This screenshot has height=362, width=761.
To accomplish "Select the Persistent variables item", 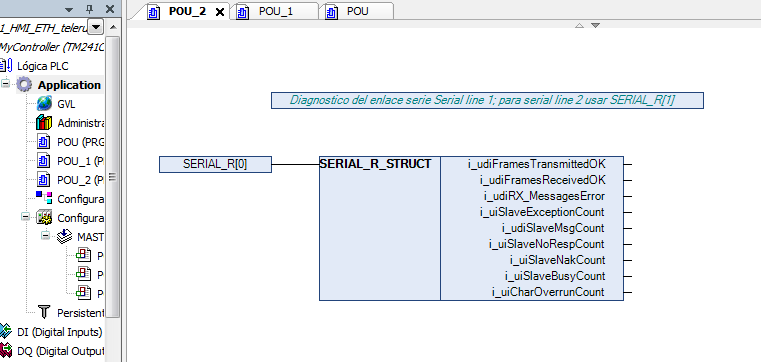I will 81,313.
